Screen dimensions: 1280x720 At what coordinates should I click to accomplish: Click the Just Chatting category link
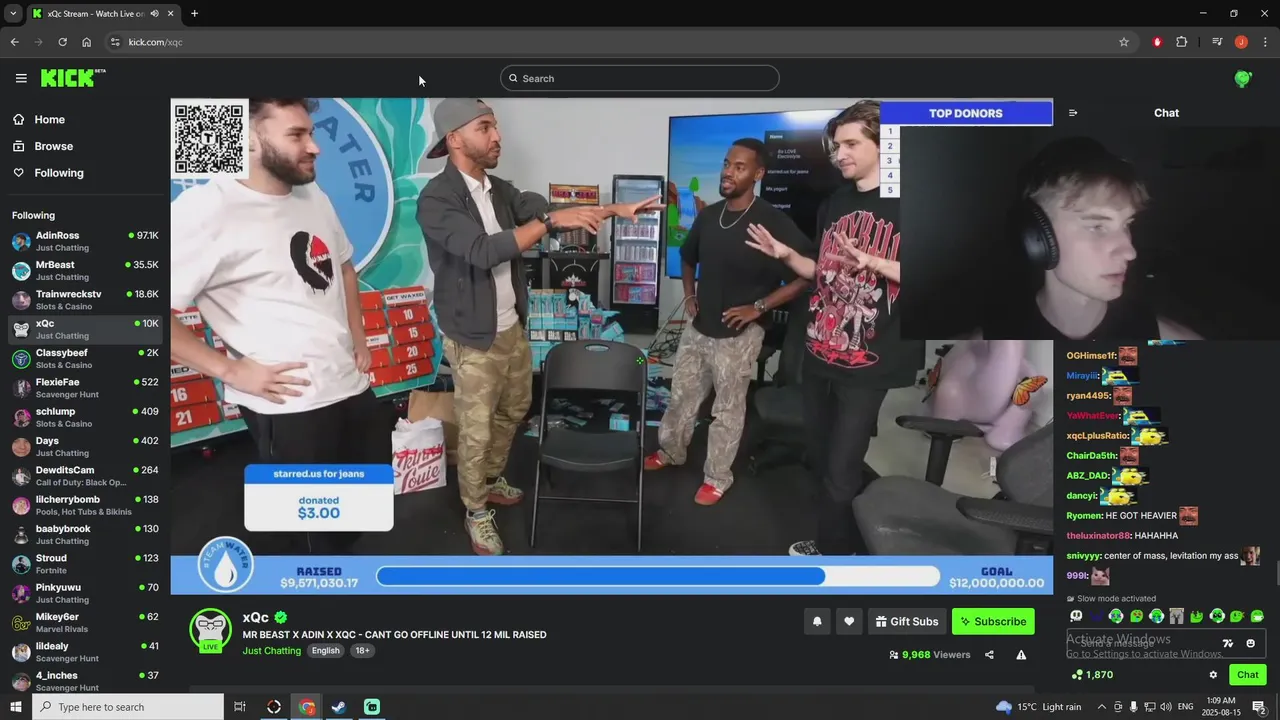pyautogui.click(x=271, y=651)
